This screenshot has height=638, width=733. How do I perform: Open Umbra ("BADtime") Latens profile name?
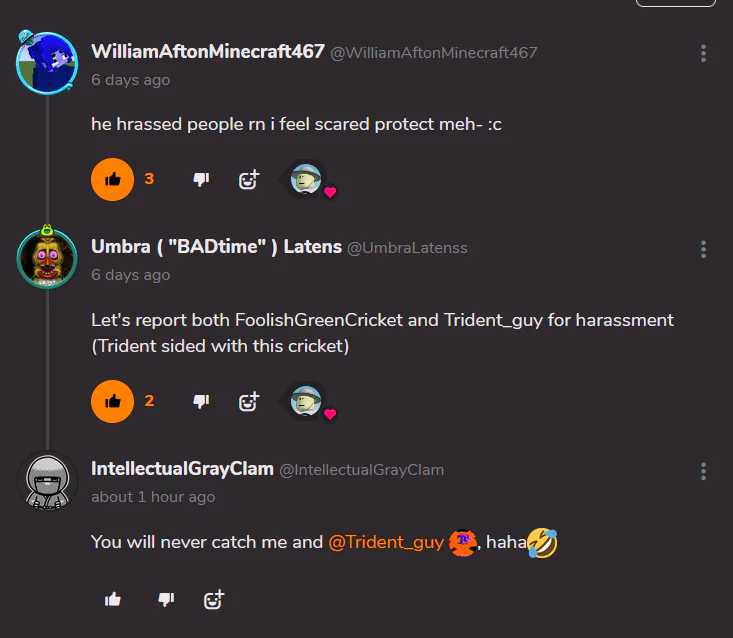point(216,247)
